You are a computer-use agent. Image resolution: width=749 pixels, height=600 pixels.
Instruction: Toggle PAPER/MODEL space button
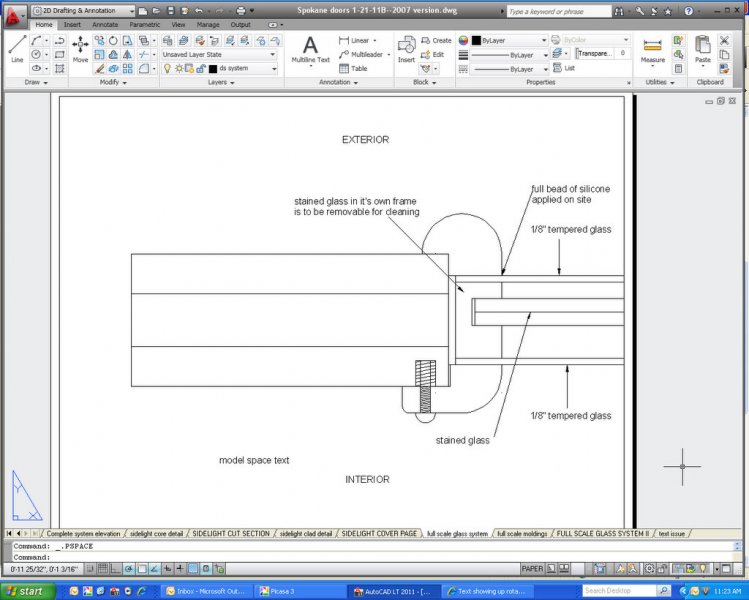pos(532,568)
